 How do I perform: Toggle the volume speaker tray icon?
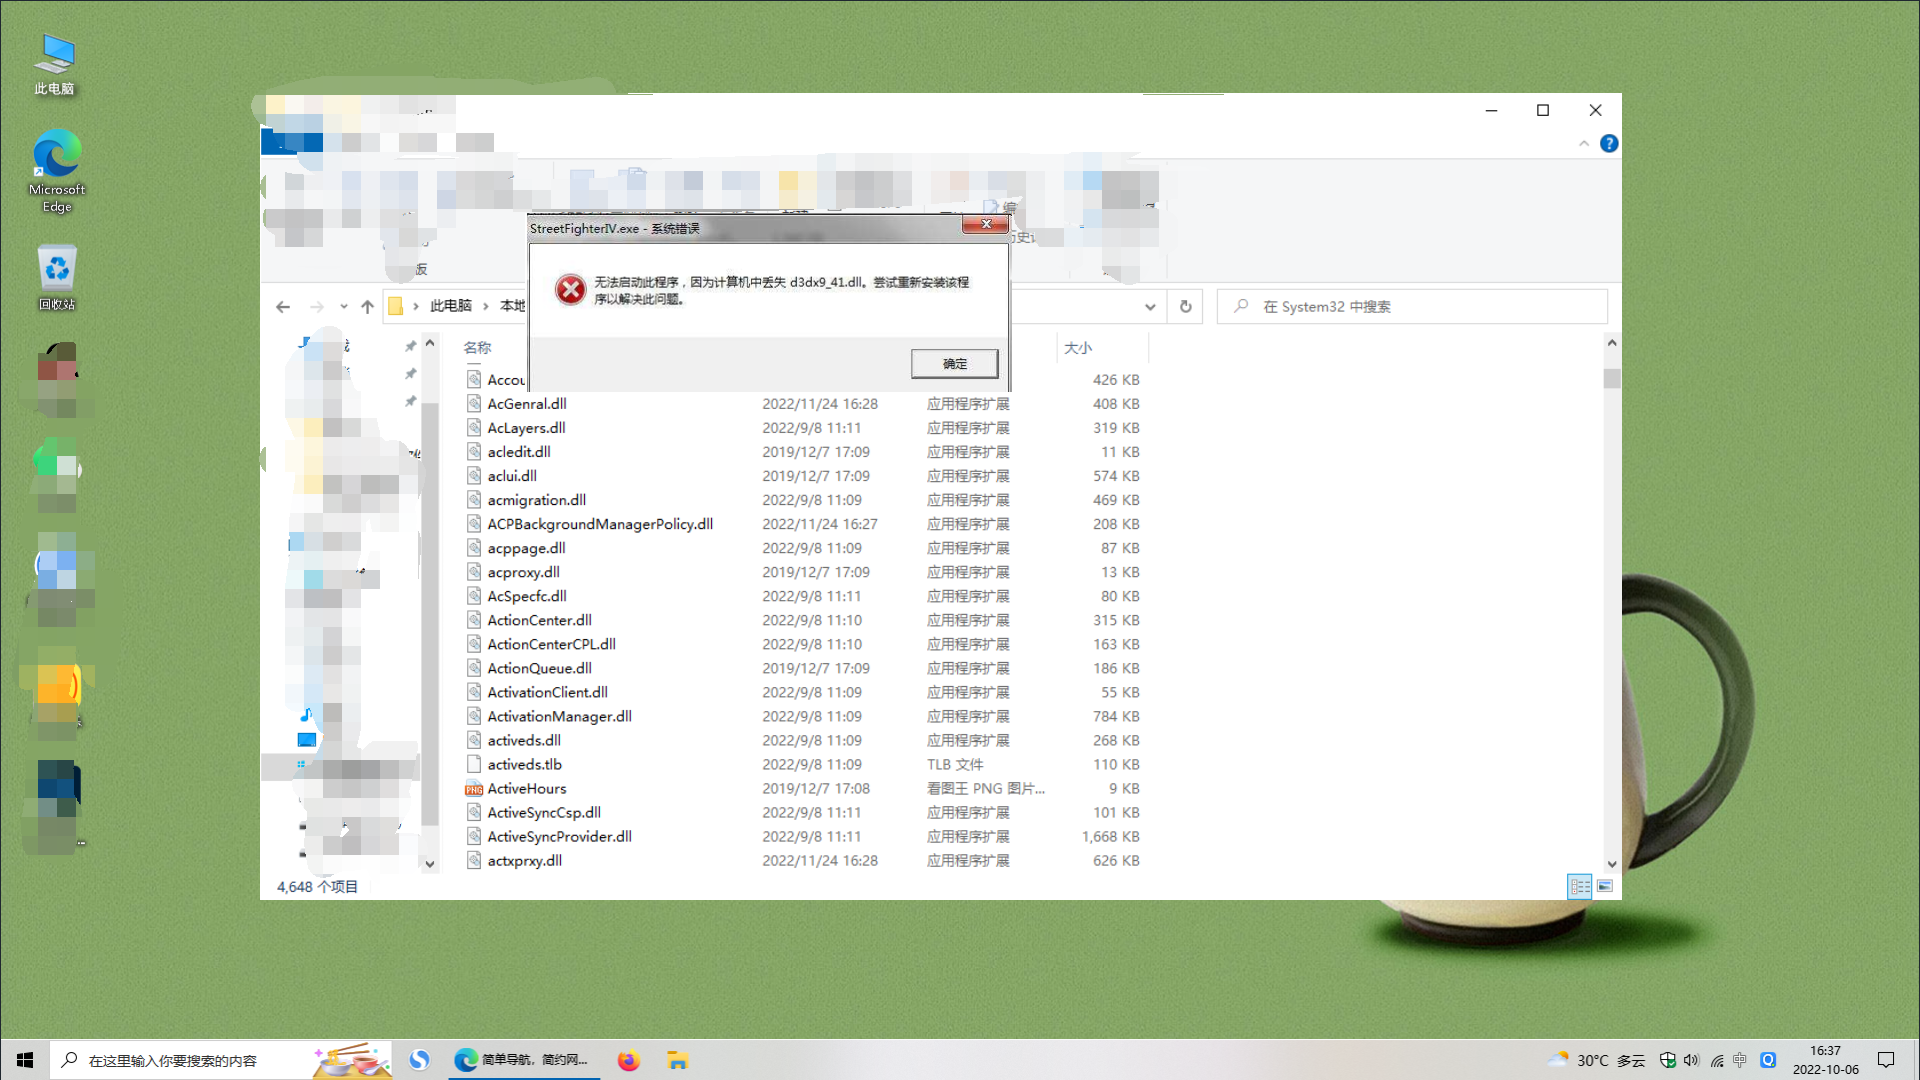tap(1691, 1060)
